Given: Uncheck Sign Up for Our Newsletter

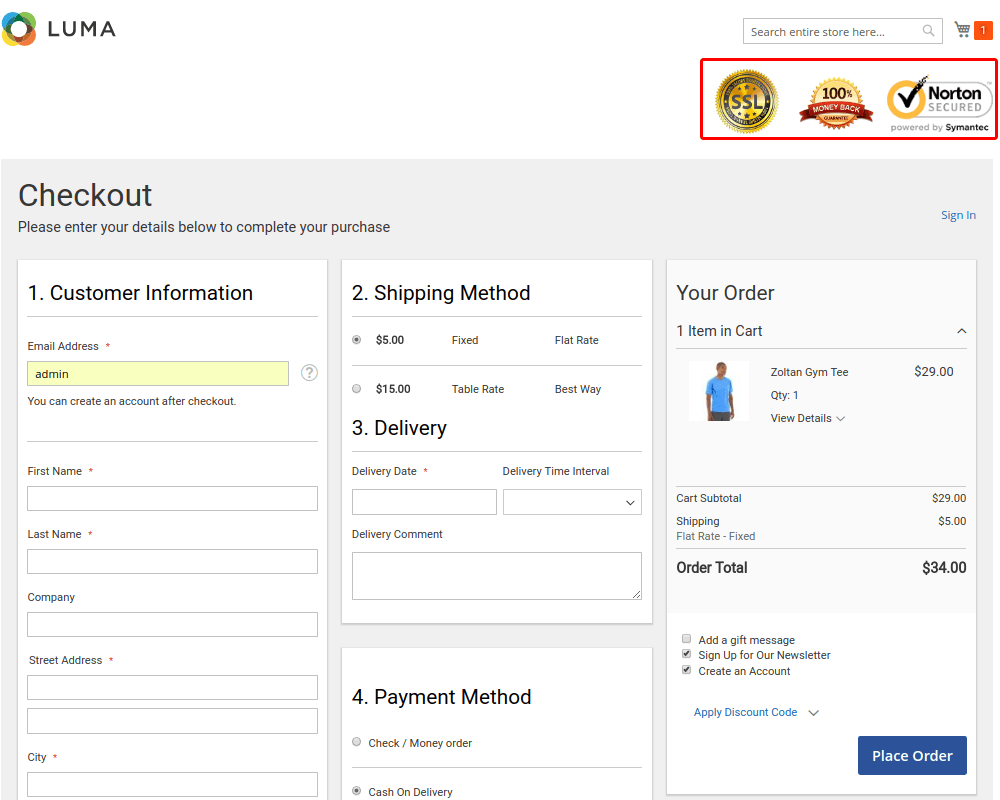Looking at the screenshot, I should 687,654.
